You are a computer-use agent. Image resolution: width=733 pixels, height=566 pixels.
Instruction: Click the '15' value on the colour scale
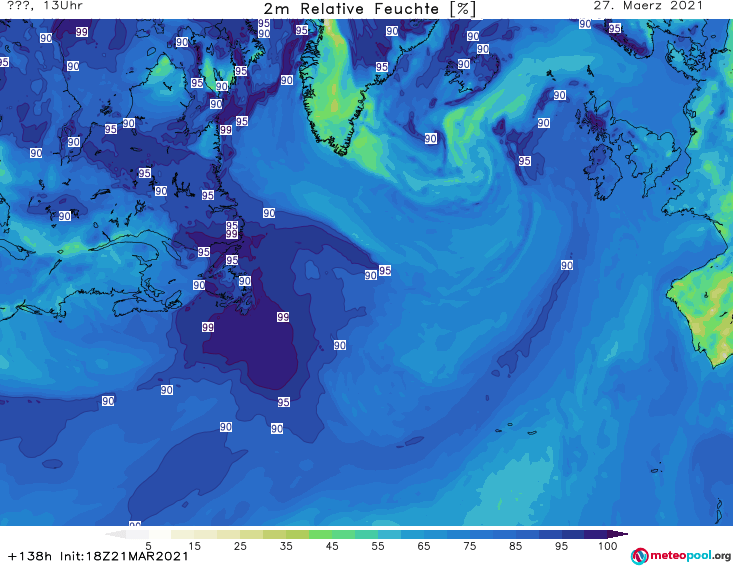[x=194, y=546]
